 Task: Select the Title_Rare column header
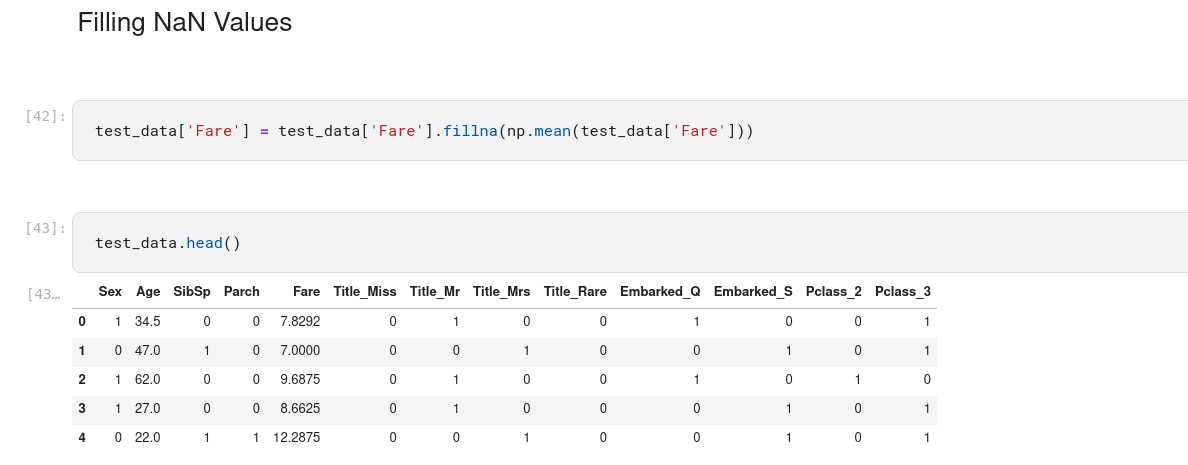575,292
